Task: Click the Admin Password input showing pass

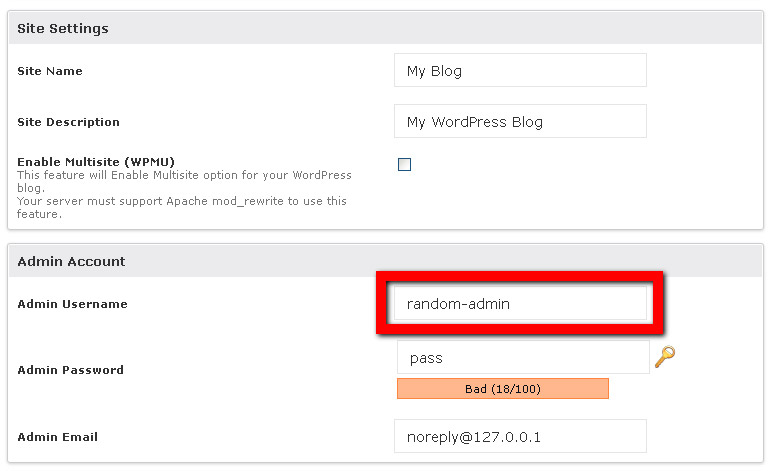Action: (x=523, y=357)
